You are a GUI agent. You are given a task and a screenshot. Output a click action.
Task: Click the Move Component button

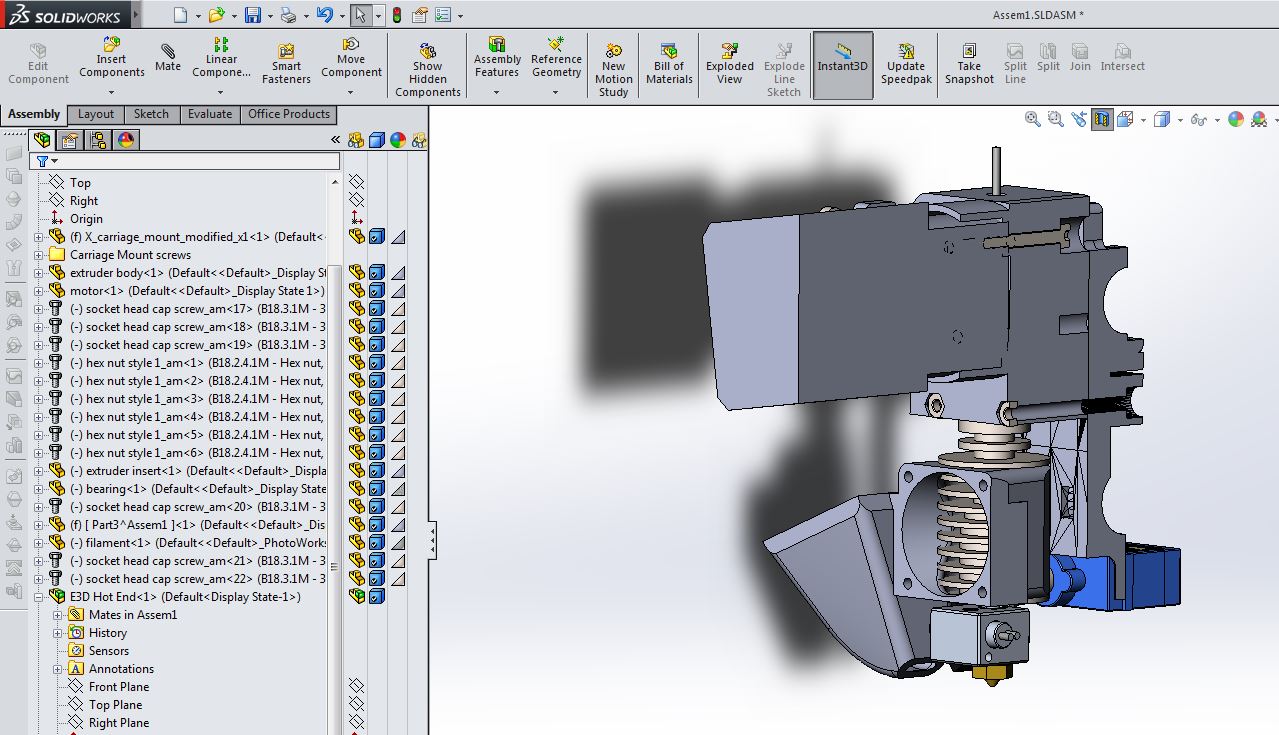[351, 46]
